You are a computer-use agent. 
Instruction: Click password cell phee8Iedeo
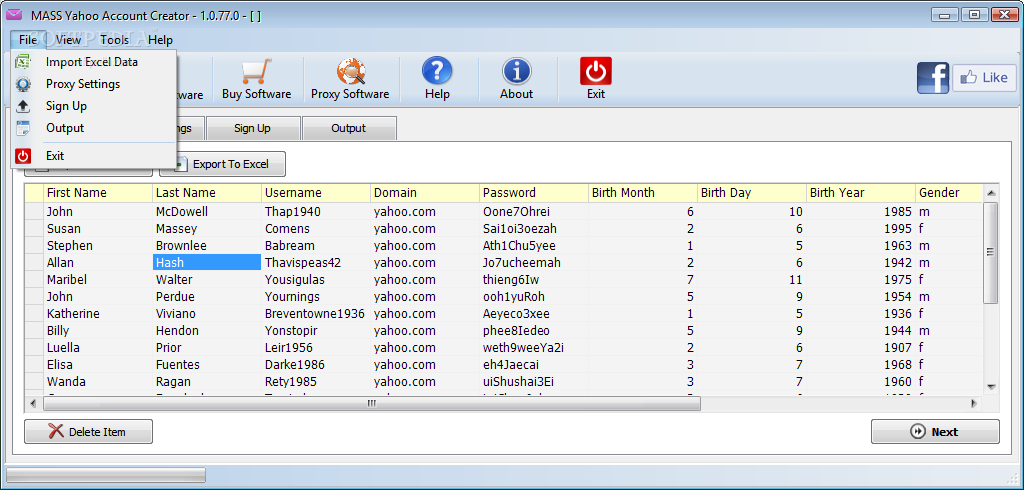click(534, 331)
